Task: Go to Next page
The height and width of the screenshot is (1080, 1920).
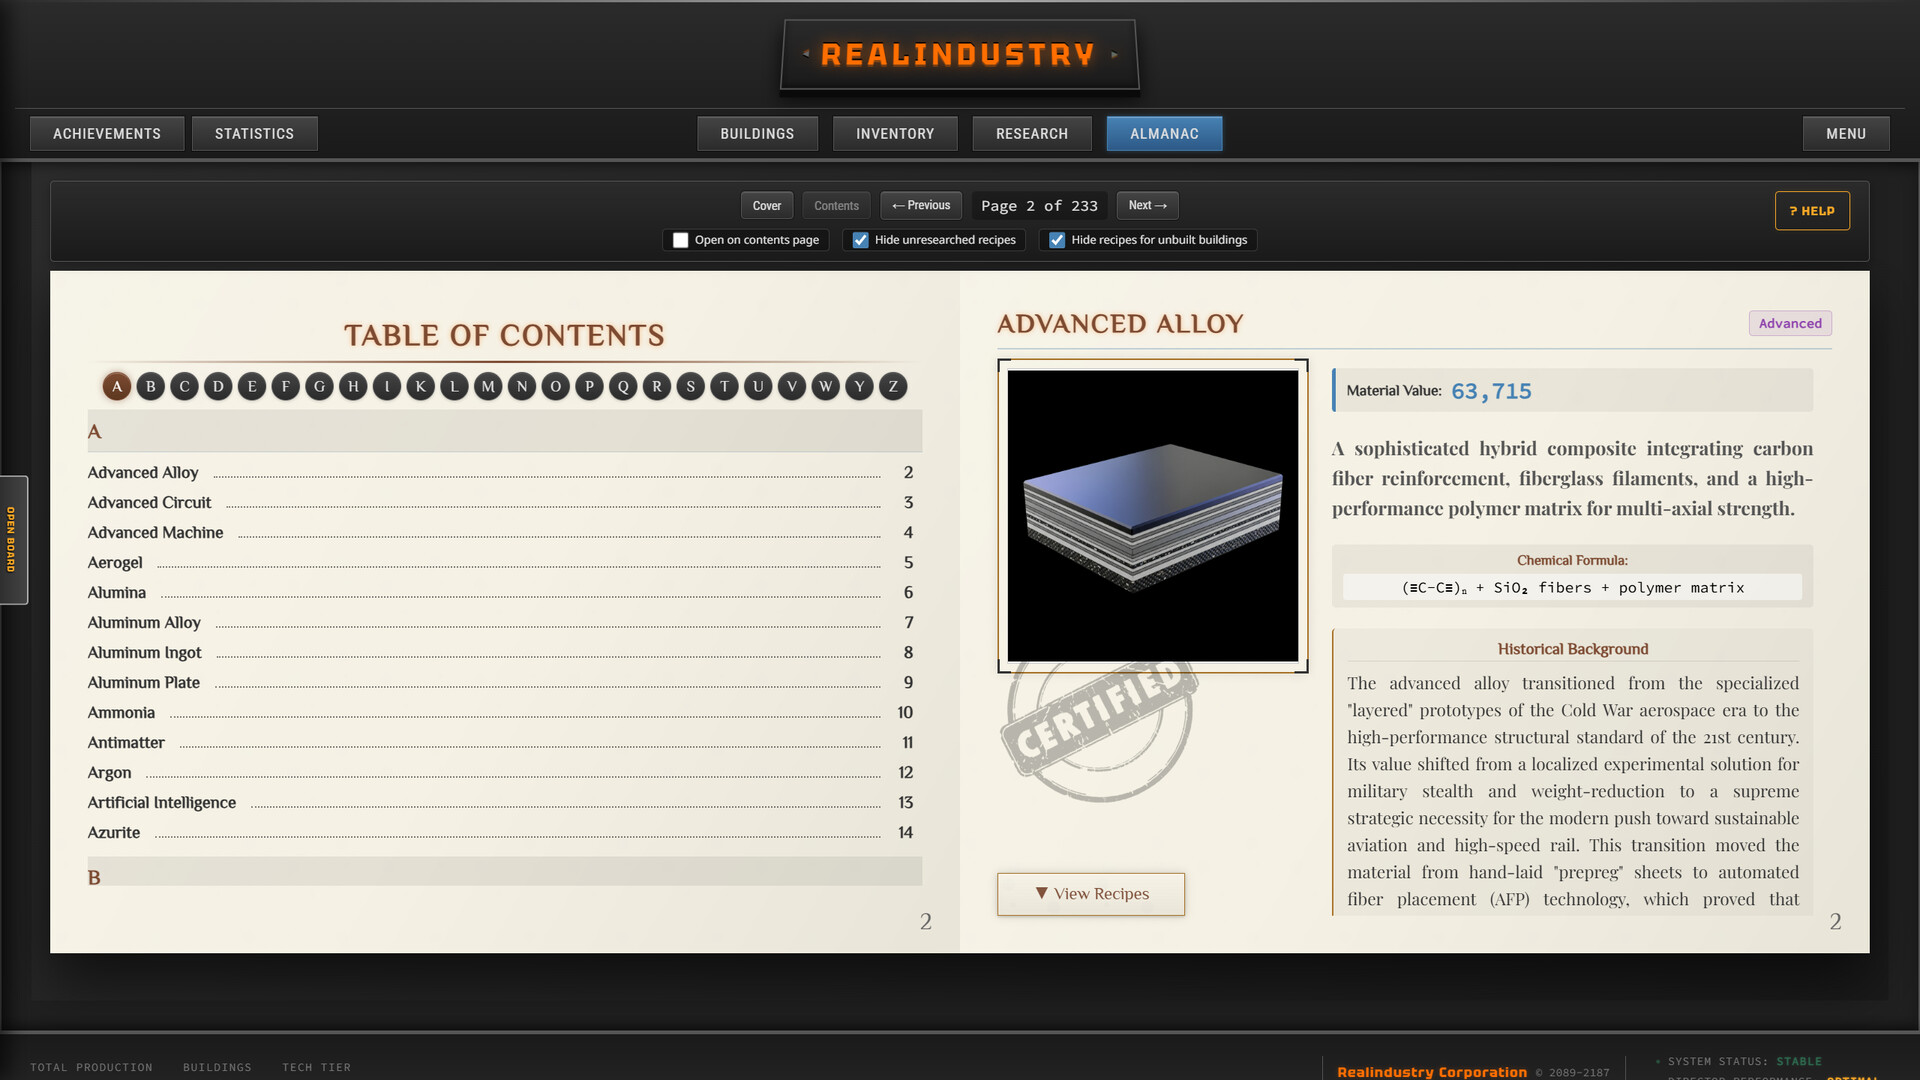Action: click(1147, 206)
